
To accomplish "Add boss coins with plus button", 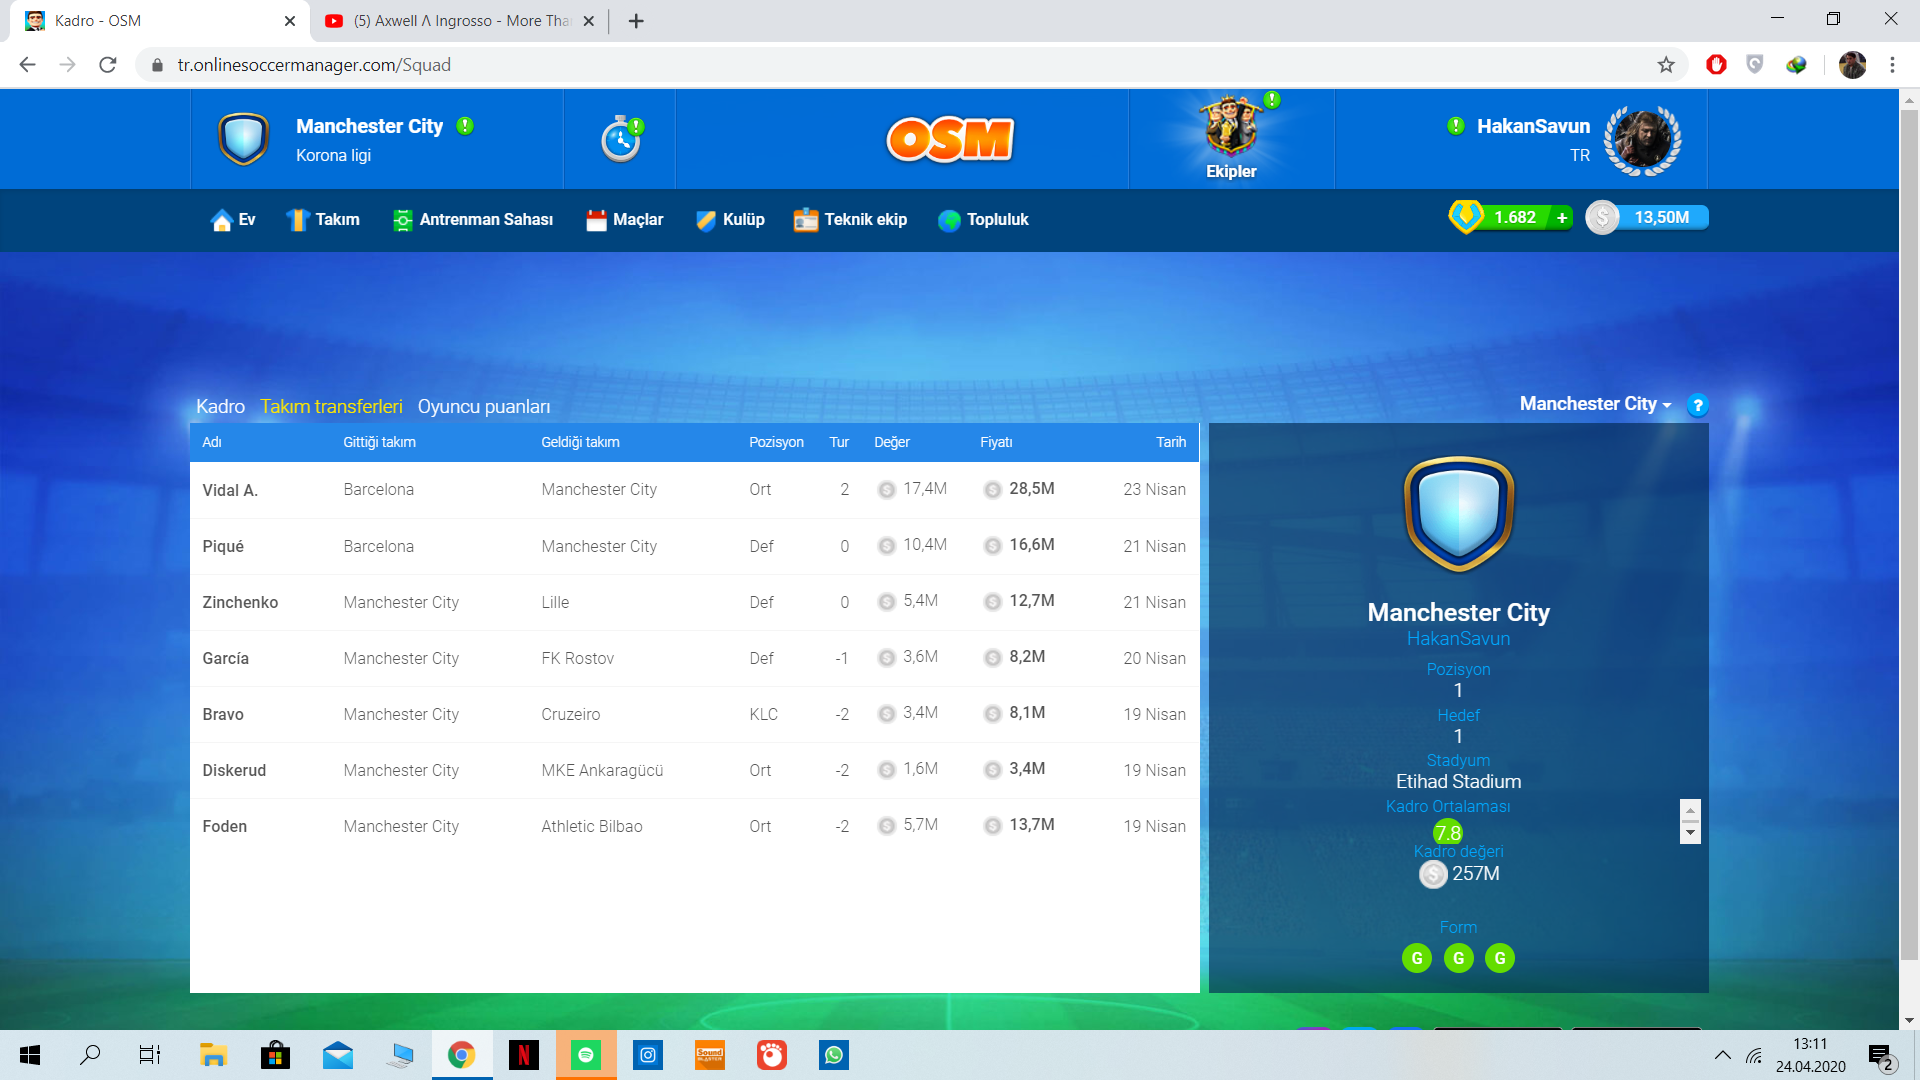I will click(1562, 218).
